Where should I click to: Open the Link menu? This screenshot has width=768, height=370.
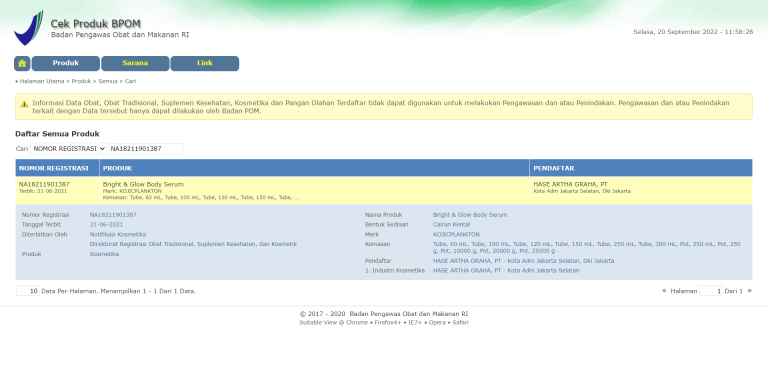(205, 64)
